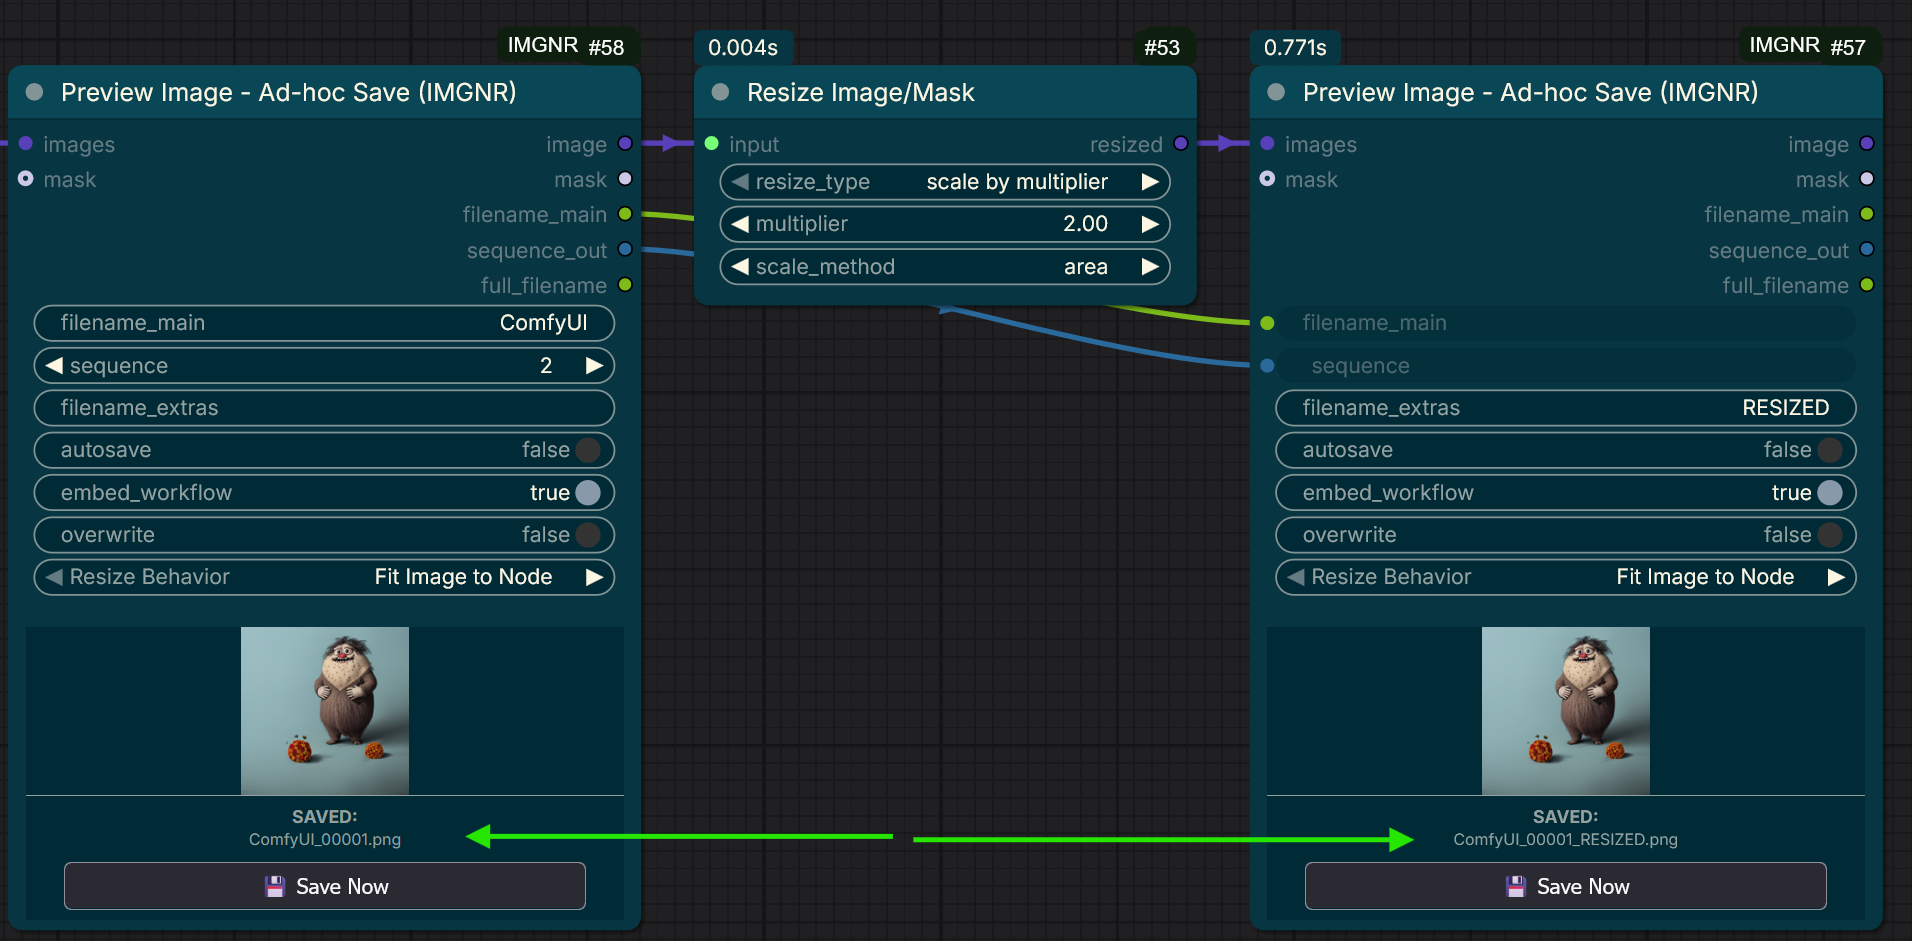Screen dimensions: 1912x941
Task: Click the collapse dot of node #57 Preview Image
Action: (x=1276, y=92)
